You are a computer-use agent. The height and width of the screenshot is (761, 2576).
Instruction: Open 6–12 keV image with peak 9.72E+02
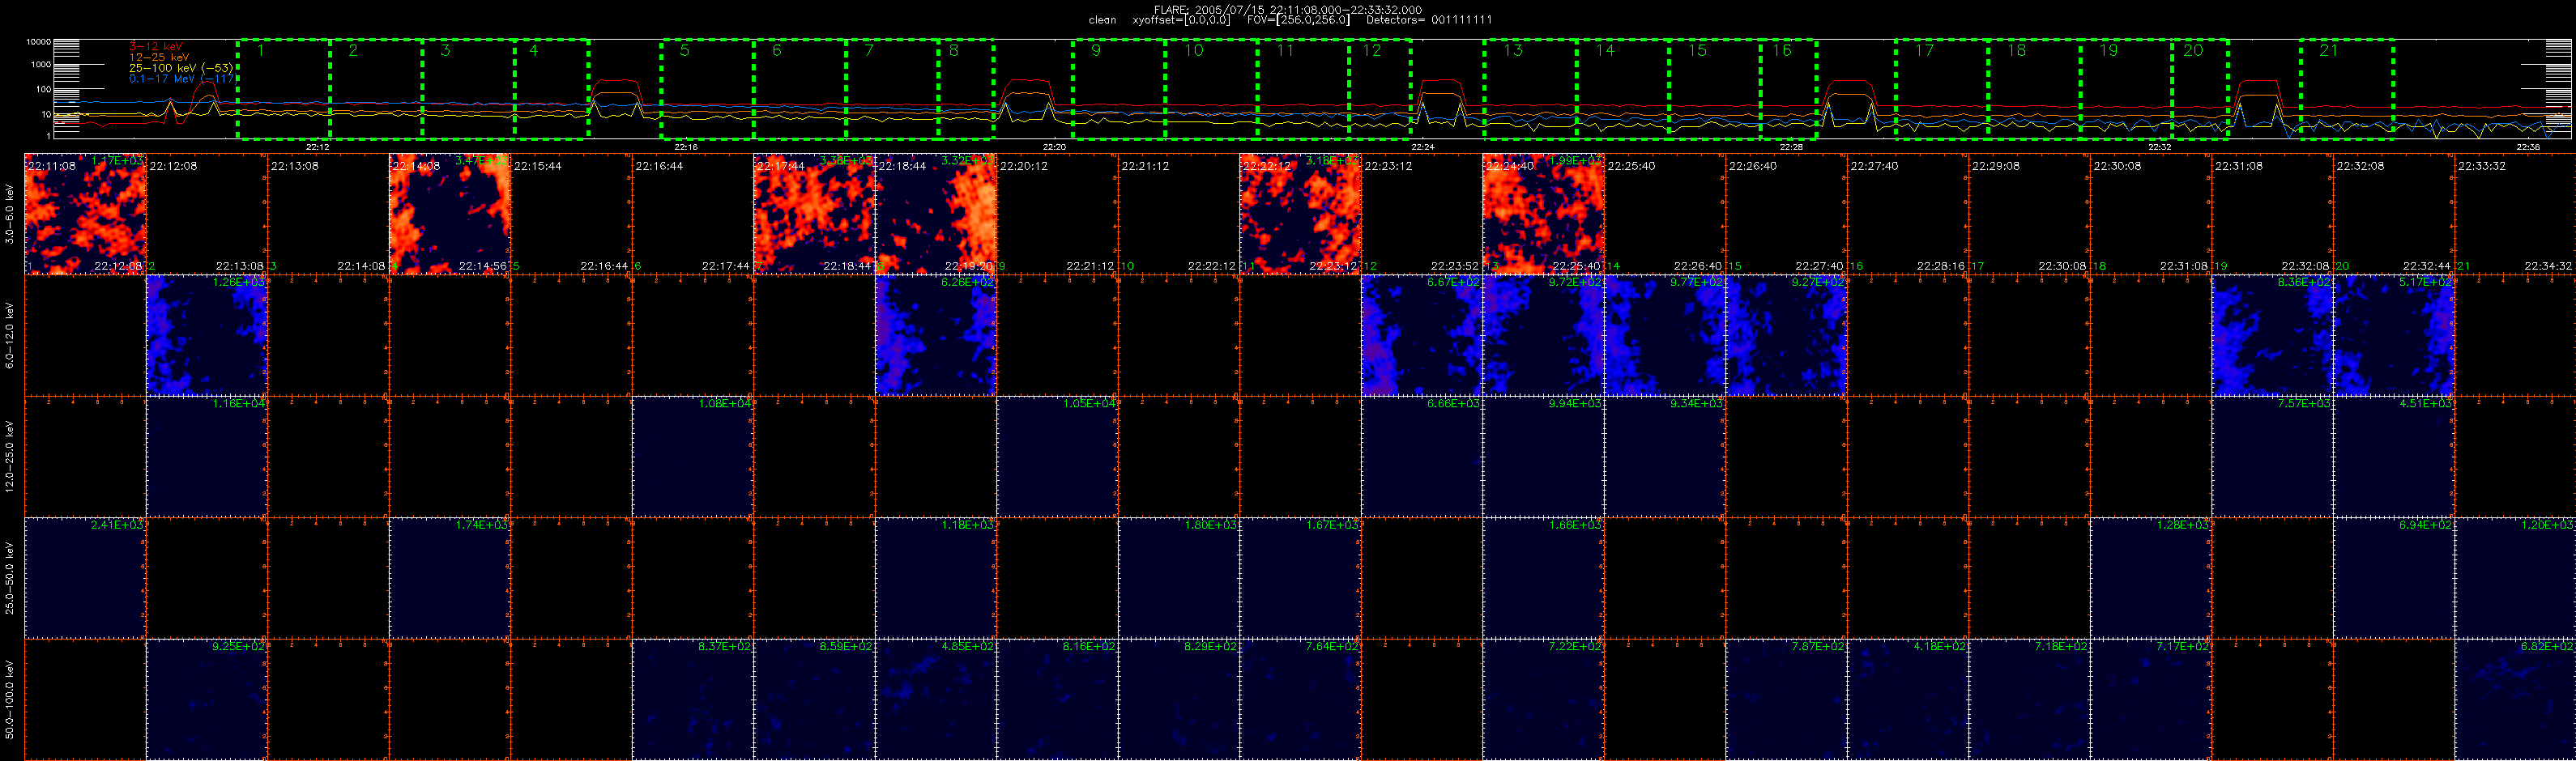click(x=1543, y=335)
